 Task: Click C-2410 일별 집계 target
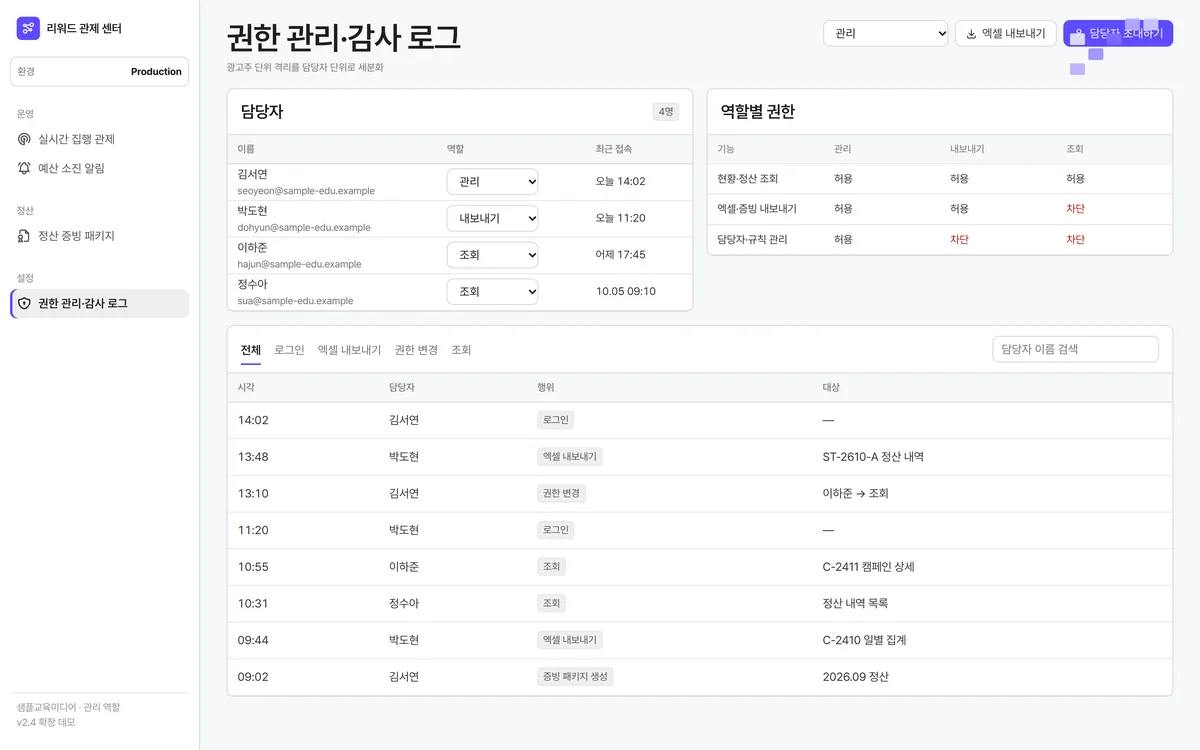864,640
